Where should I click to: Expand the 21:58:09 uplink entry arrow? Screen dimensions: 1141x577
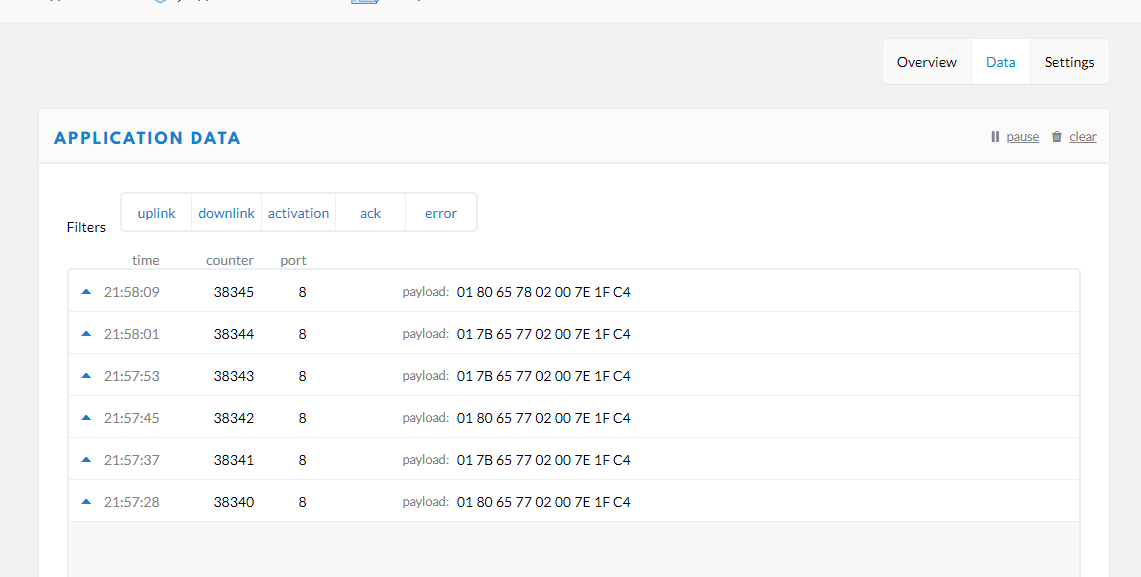coord(86,292)
